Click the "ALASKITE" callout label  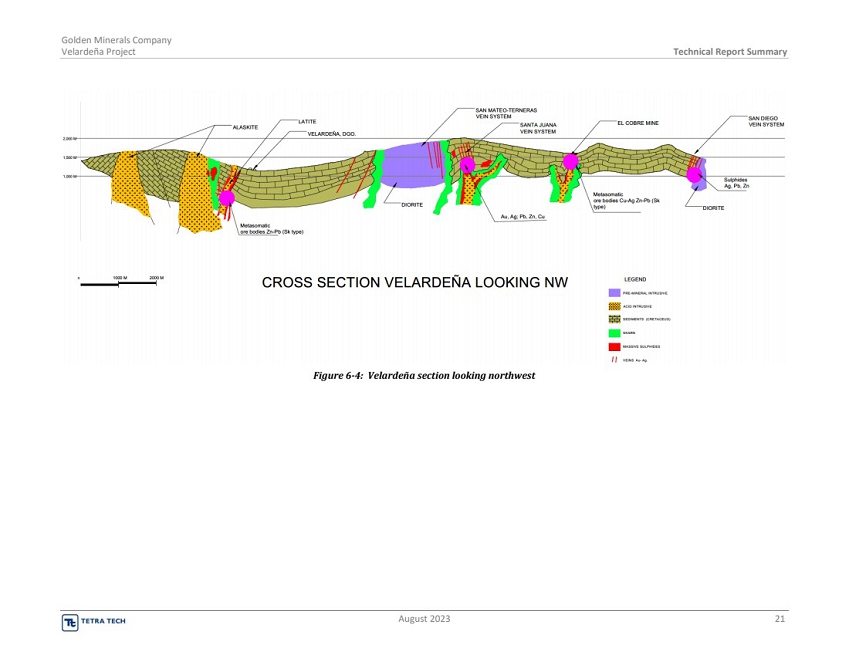[245, 128]
